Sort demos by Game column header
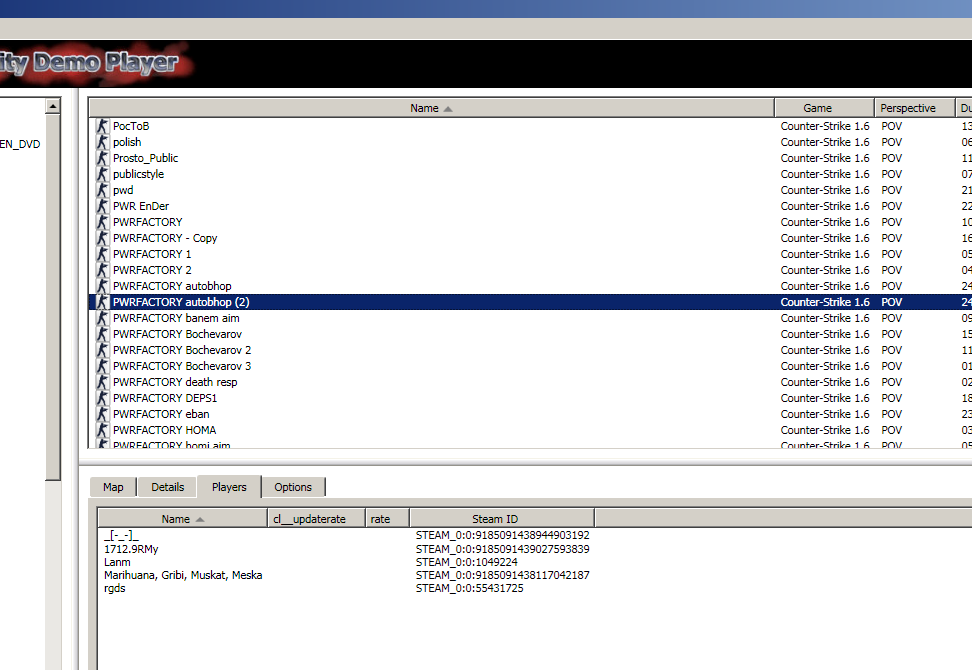Screen dimensions: 972x670 817,108
